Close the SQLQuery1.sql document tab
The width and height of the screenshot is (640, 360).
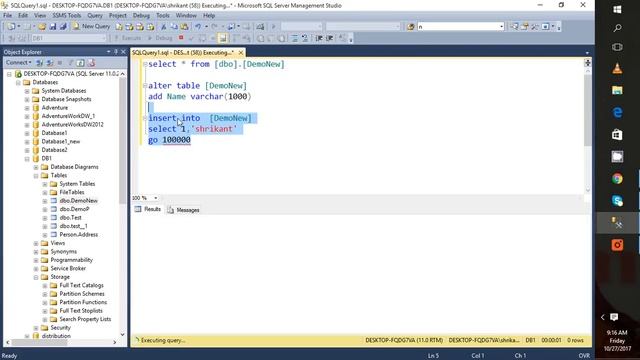click(241, 53)
